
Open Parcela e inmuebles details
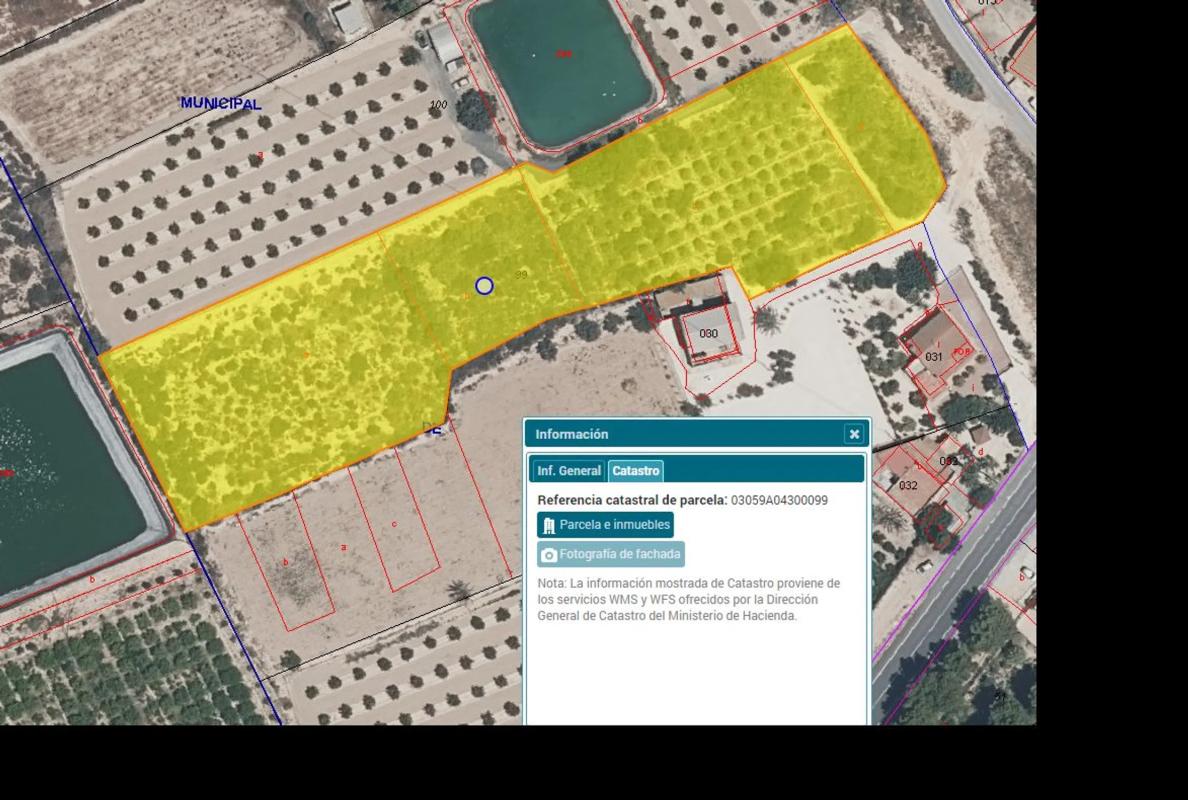coord(605,525)
